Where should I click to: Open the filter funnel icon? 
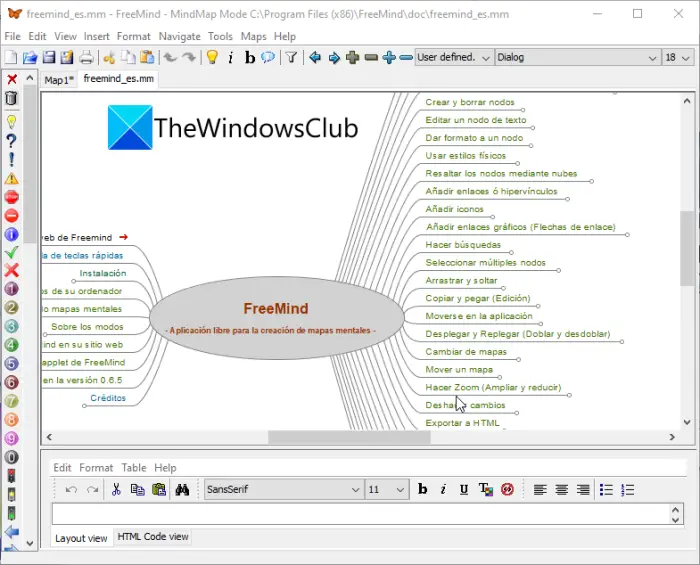[292, 58]
